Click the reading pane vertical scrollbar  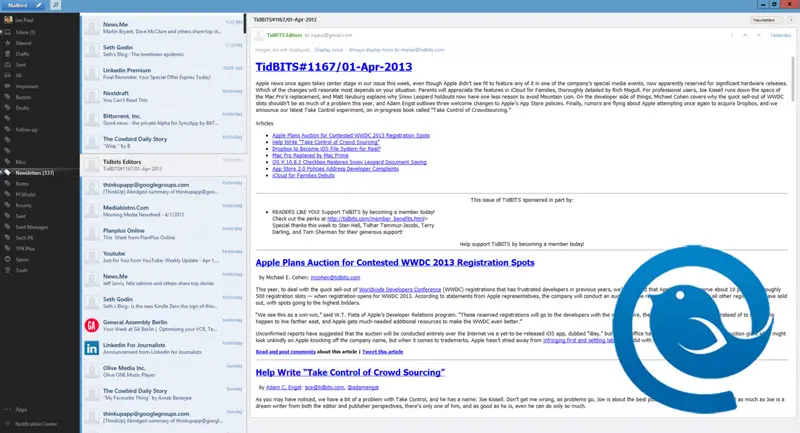tap(793, 79)
